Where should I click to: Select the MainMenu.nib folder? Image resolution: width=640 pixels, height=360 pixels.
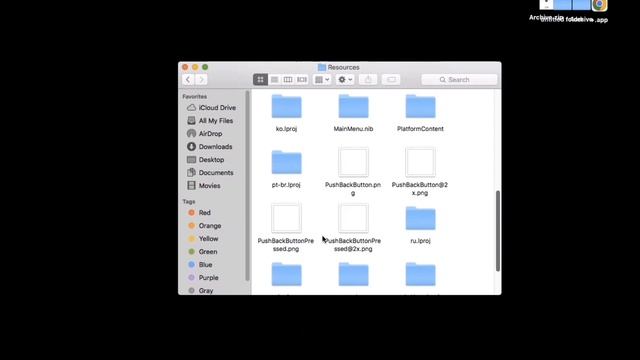point(353,107)
